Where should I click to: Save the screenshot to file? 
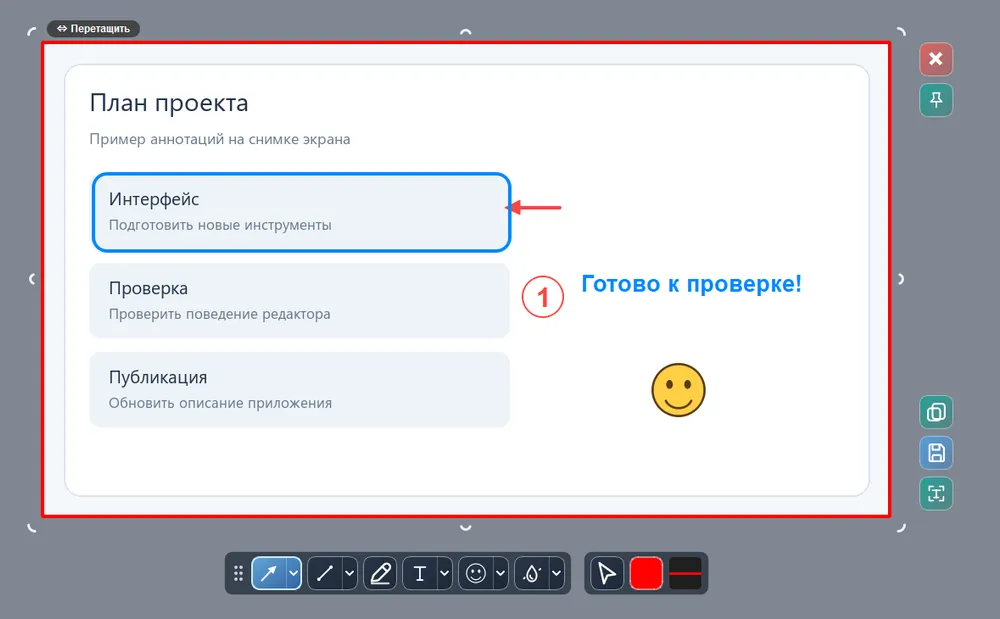pos(936,453)
